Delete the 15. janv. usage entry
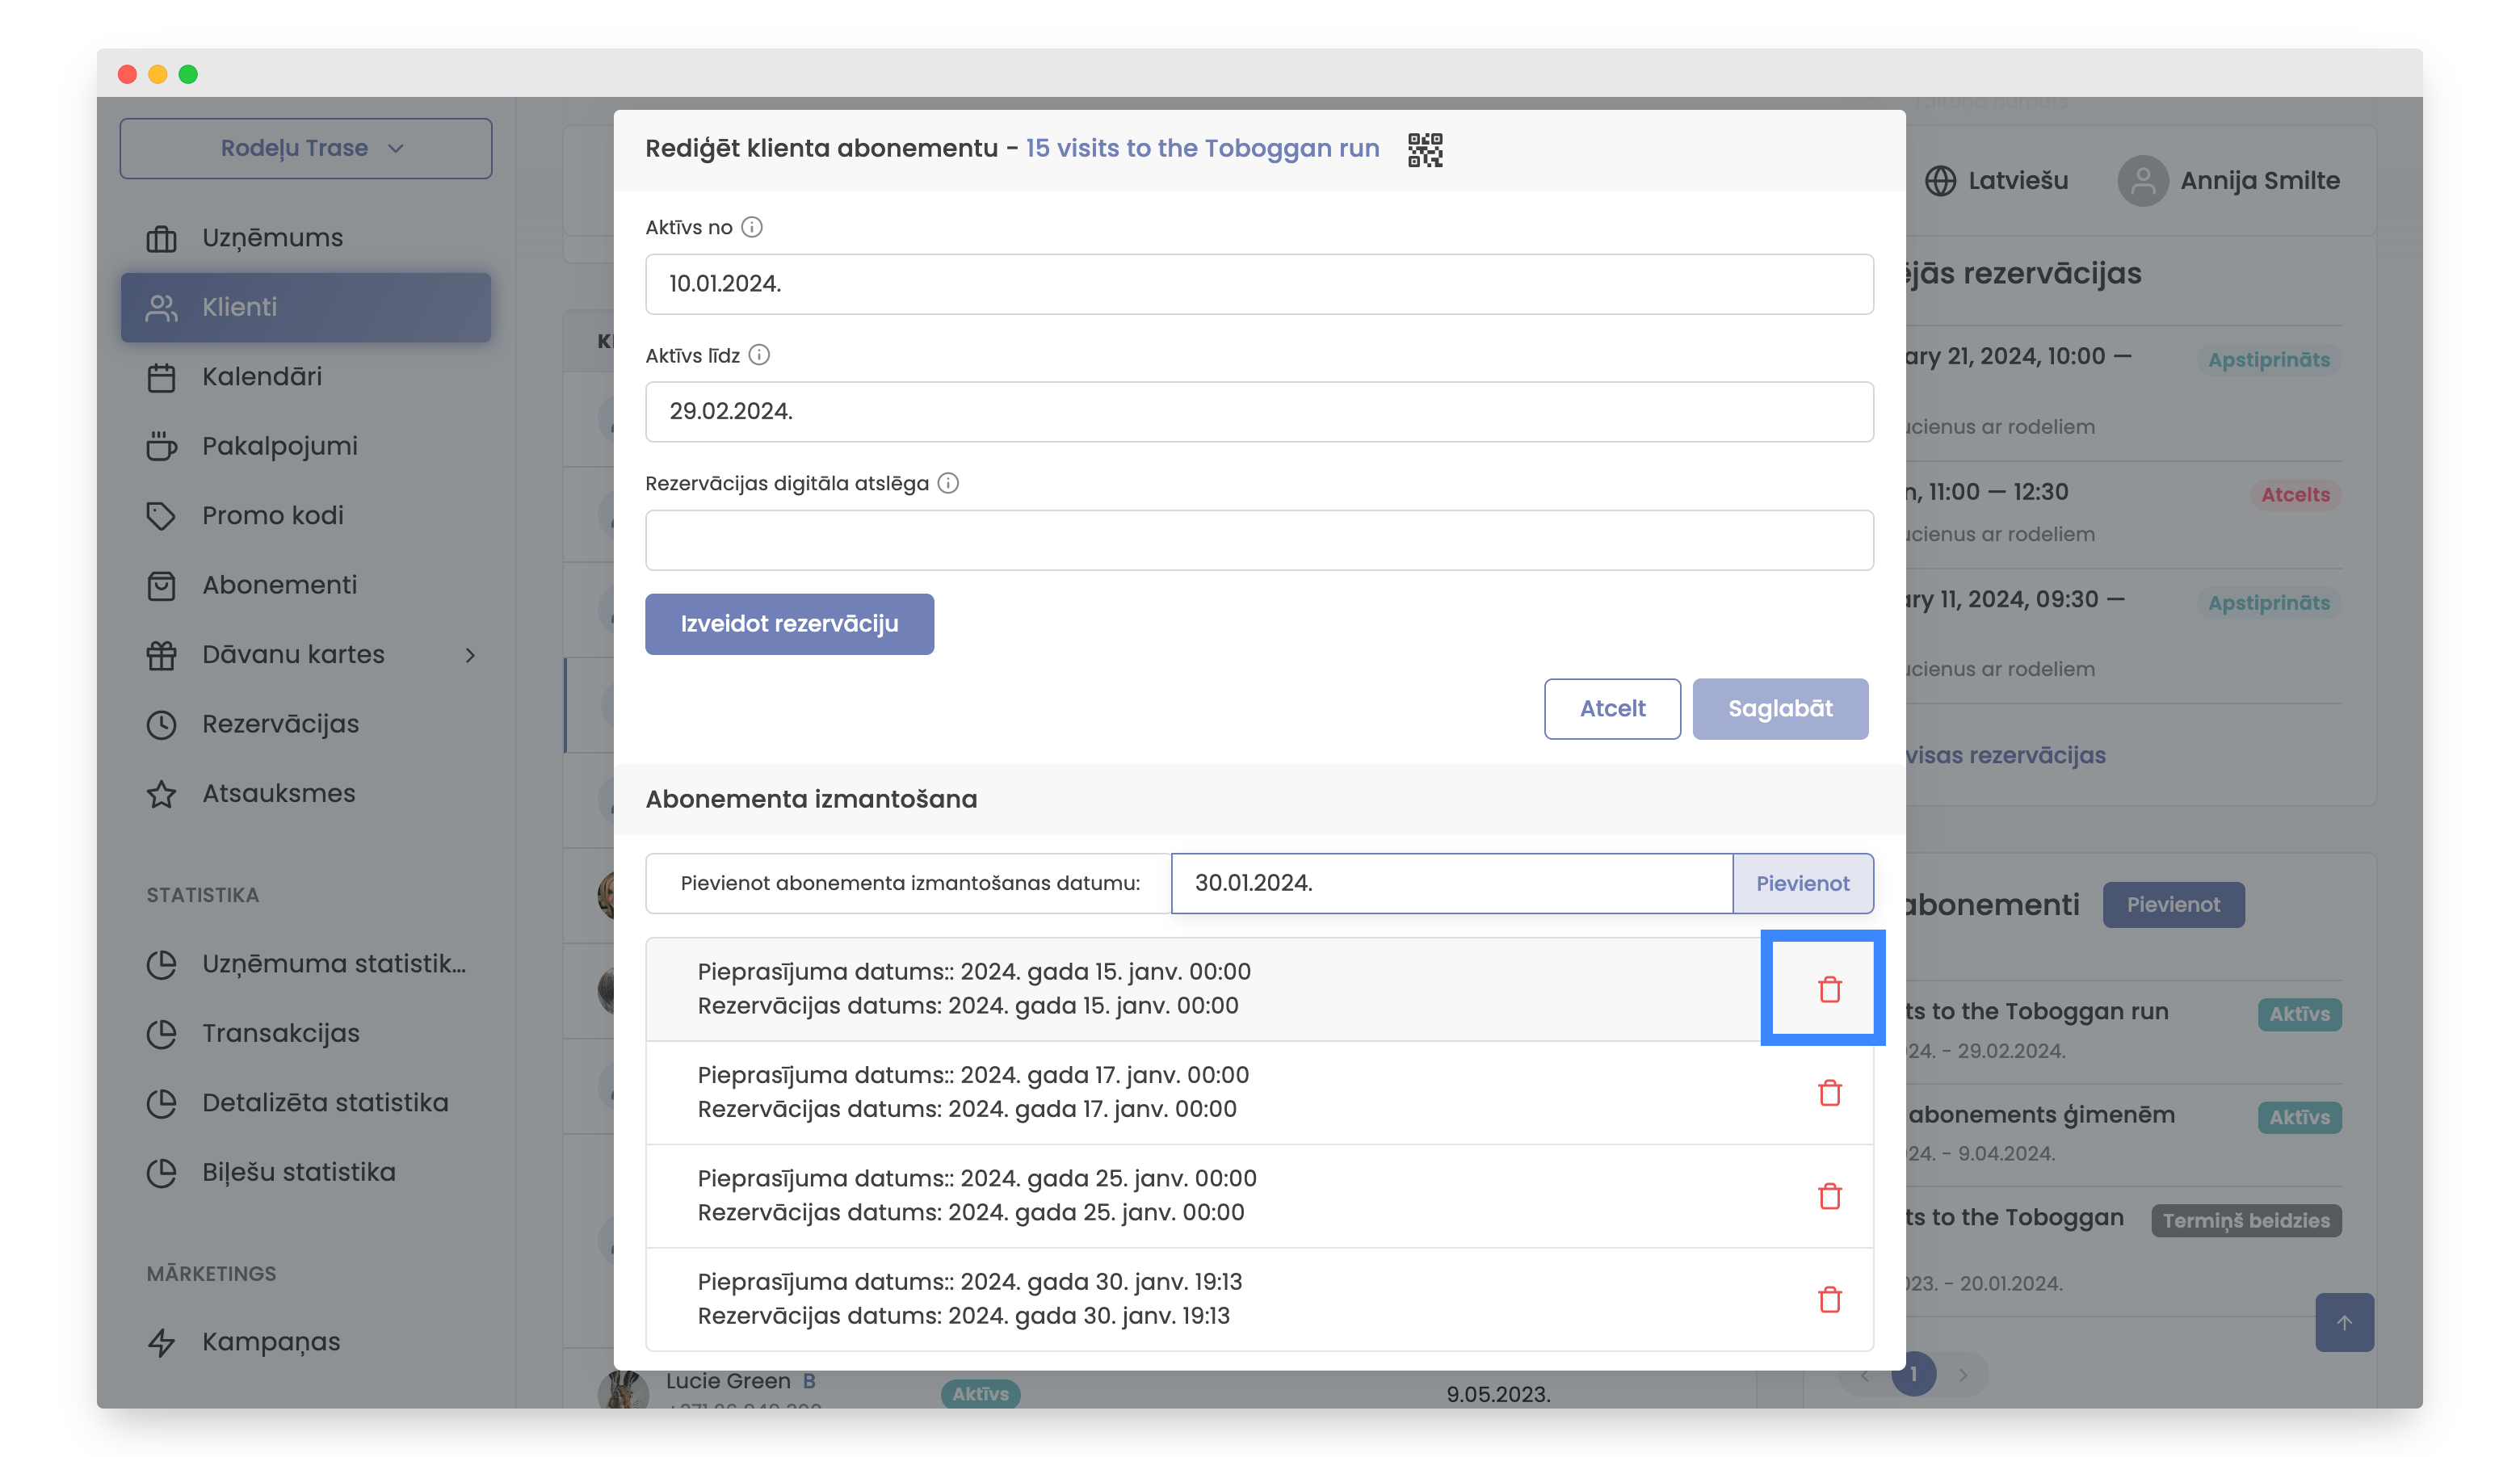Screen dimensions: 2520x1457 pos(1829,989)
